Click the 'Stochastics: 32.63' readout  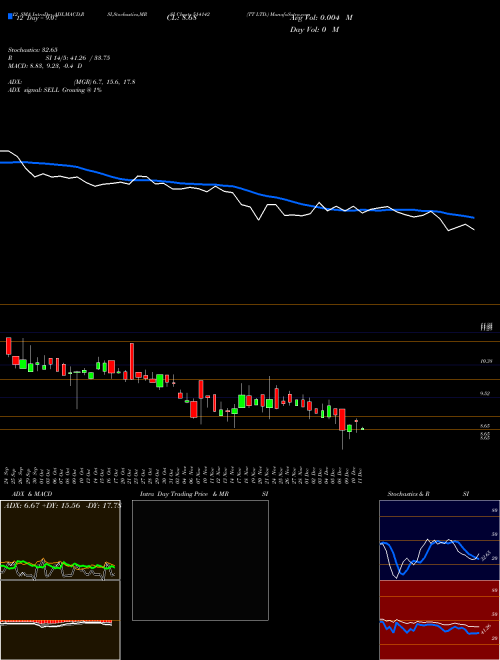32,50
